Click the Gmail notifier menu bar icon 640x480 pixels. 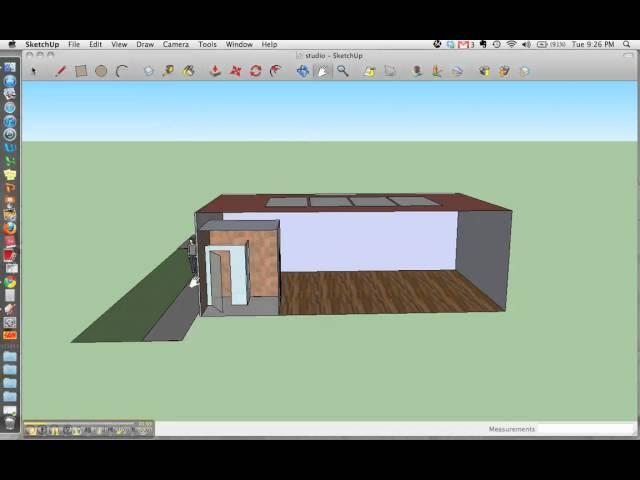pyautogui.click(x=466, y=44)
